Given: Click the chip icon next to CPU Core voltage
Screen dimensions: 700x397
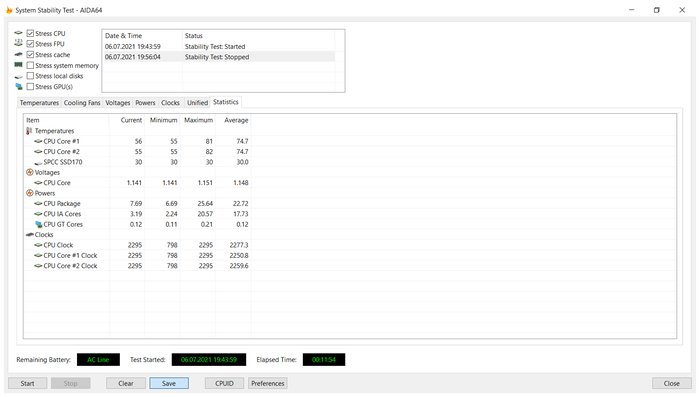Looking at the screenshot, I should [x=38, y=183].
